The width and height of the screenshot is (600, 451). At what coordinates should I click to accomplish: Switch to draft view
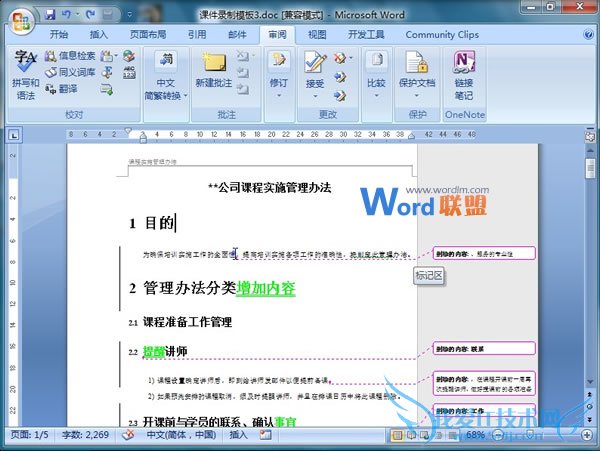pos(452,435)
